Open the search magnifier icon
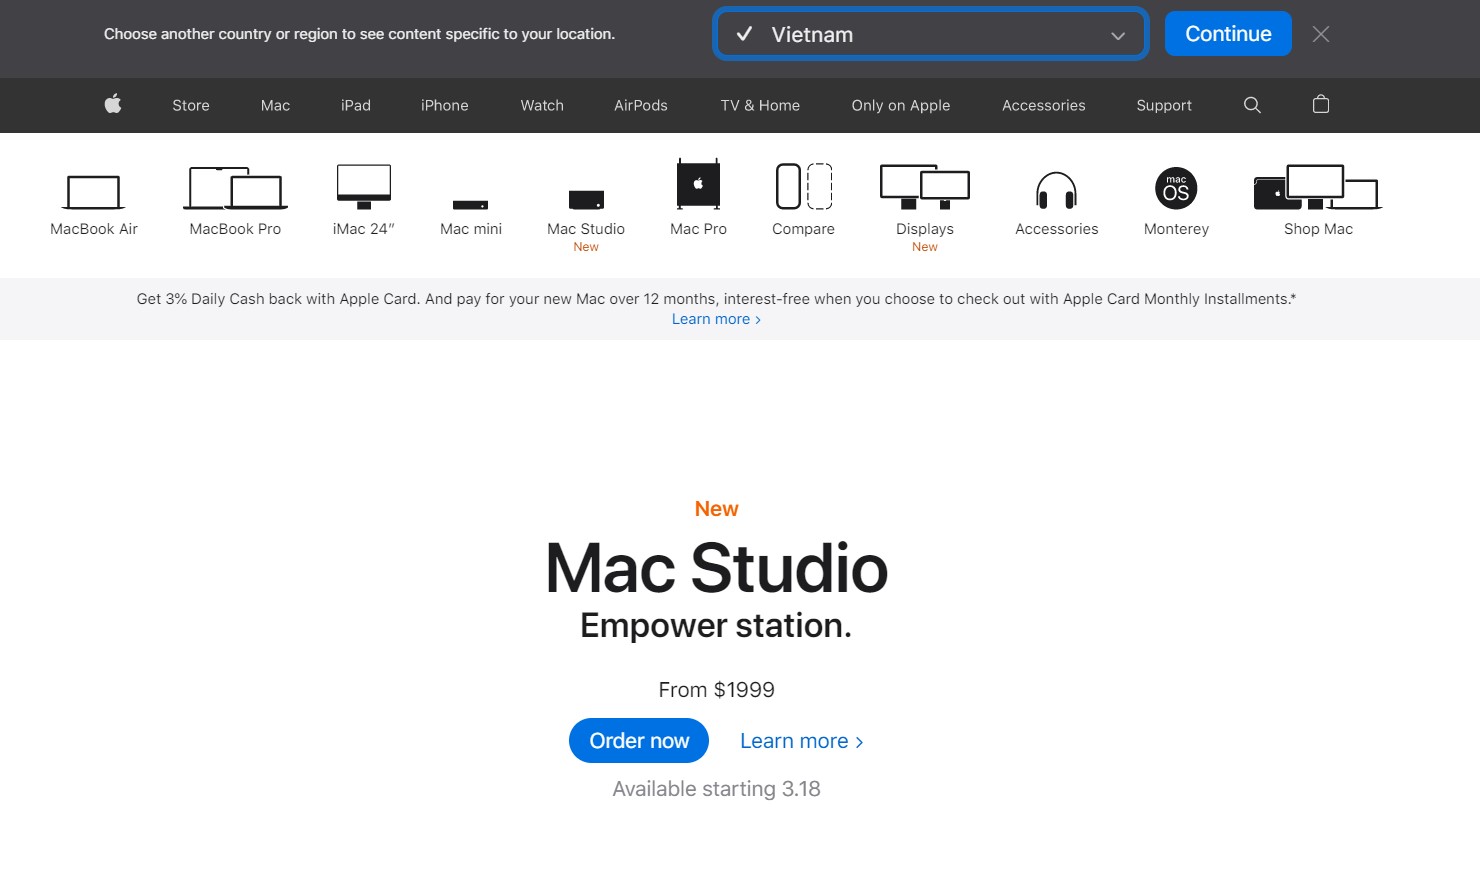This screenshot has width=1480, height=870. [x=1252, y=105]
